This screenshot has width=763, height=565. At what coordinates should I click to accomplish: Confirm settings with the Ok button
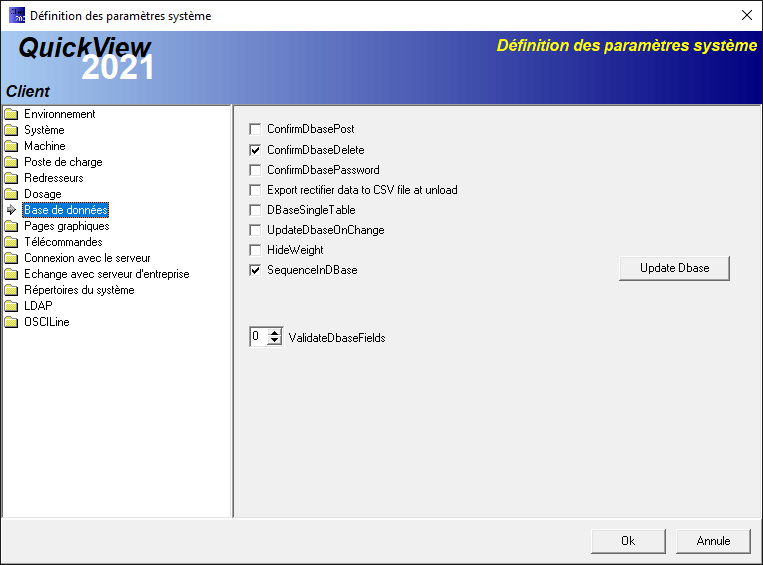[x=628, y=541]
